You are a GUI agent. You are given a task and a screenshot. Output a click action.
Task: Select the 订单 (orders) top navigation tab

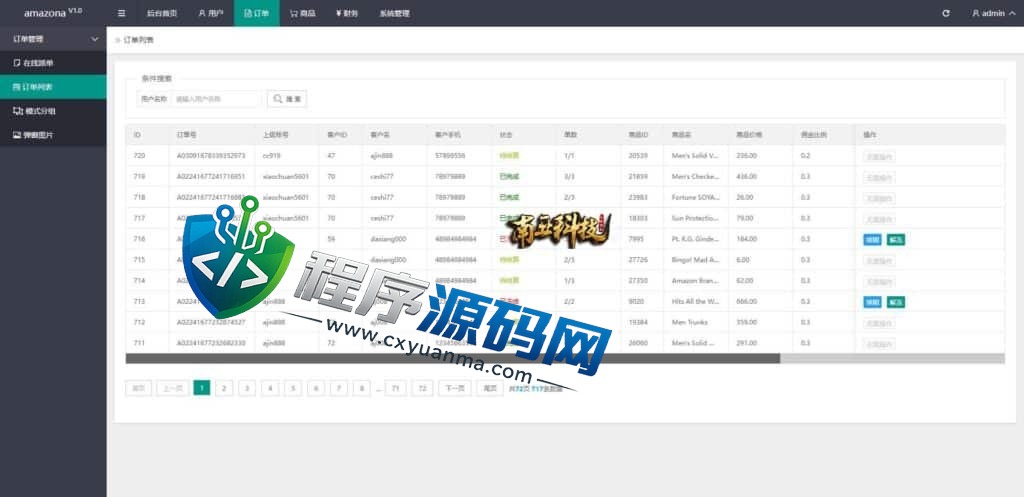pos(256,13)
